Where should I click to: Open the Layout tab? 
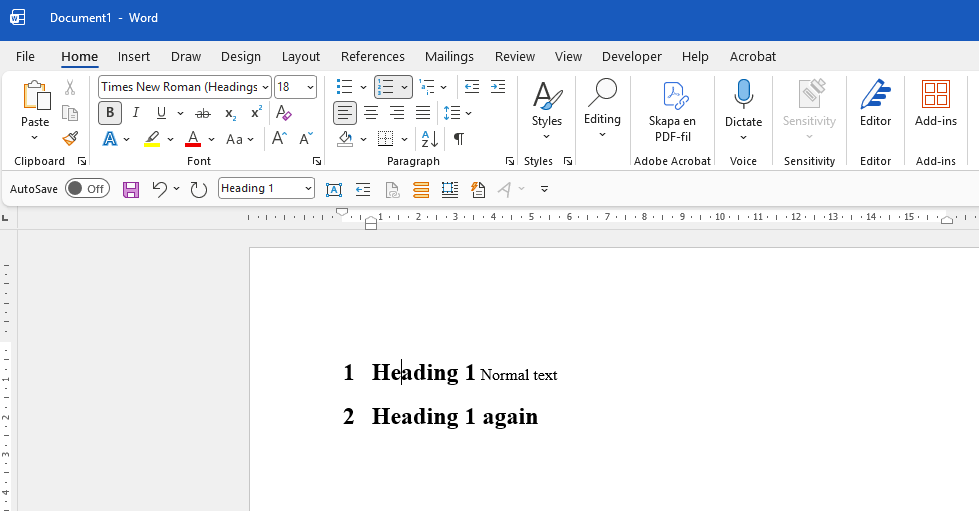click(300, 57)
